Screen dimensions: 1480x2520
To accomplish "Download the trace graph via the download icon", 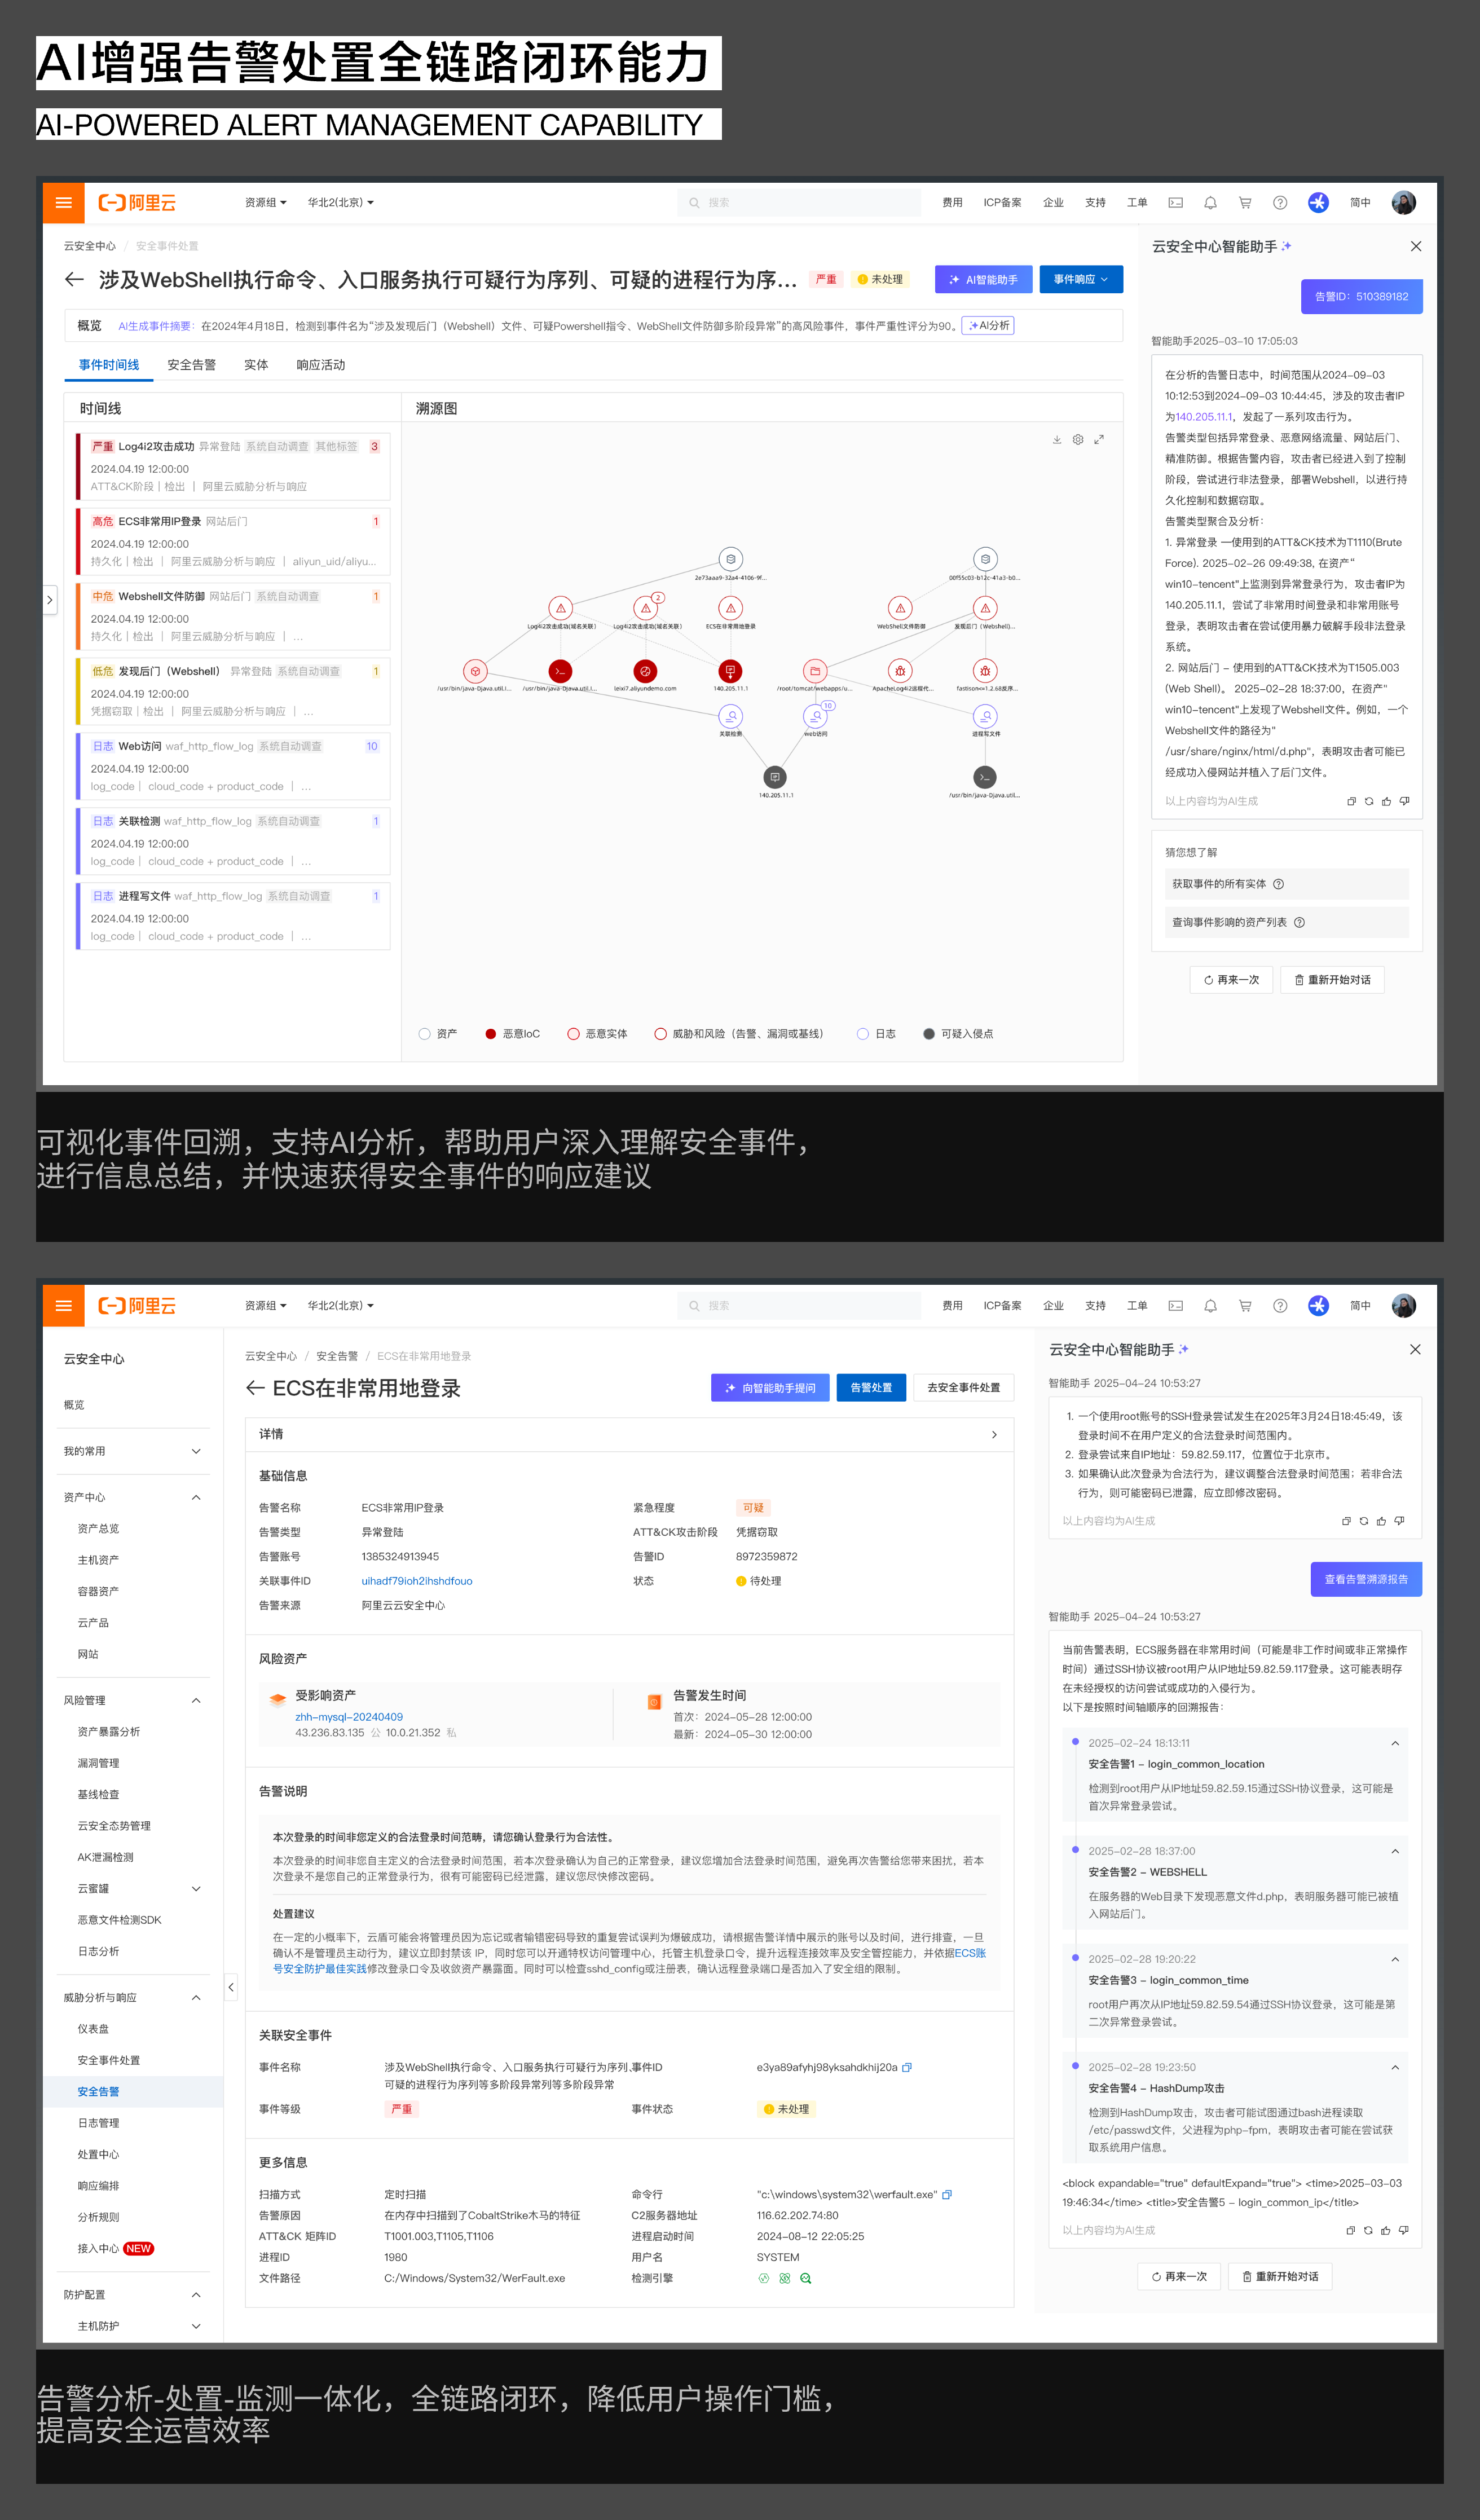I will [1056, 440].
